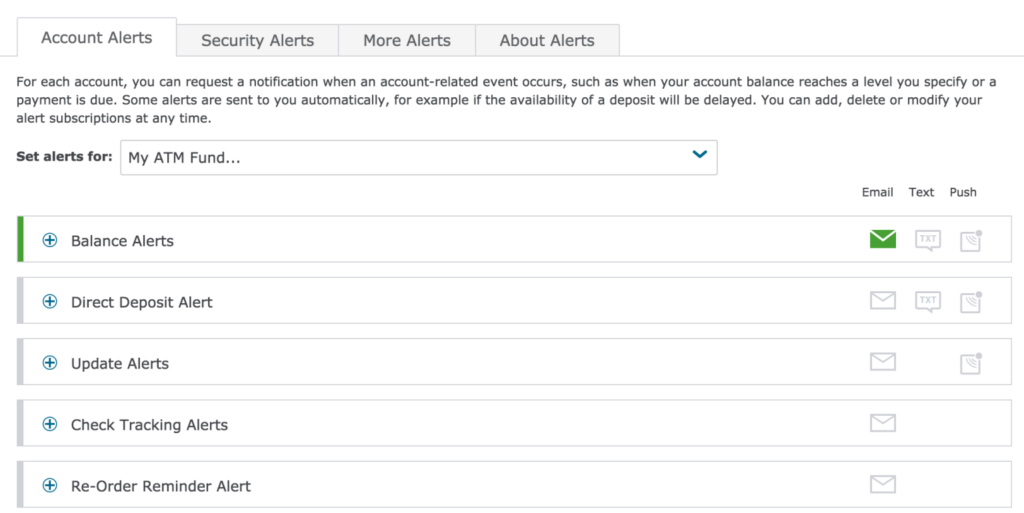Switch to the Security Alerts tab
This screenshot has height=513, width=1024.
click(x=257, y=40)
